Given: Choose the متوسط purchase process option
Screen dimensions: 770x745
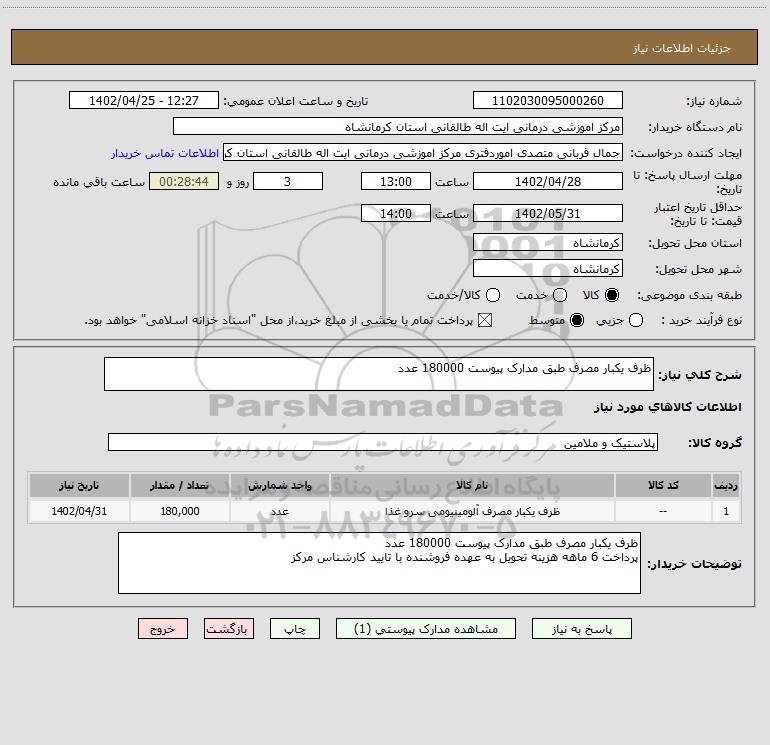Looking at the screenshot, I should tap(577, 321).
